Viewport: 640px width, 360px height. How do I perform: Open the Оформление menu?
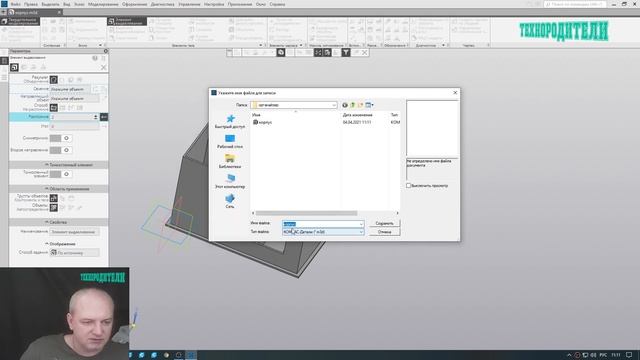[x=134, y=4]
